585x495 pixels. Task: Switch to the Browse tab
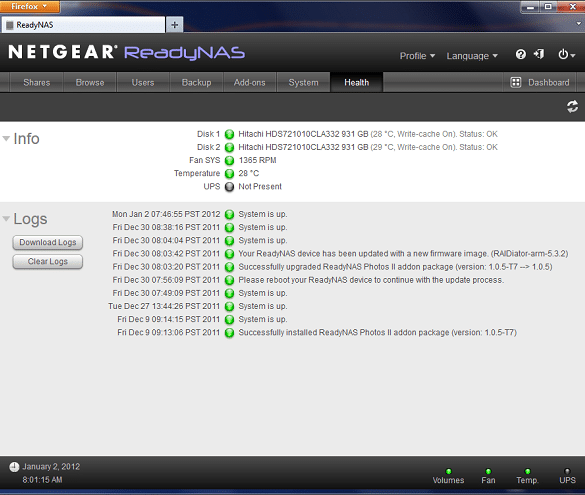pyautogui.click(x=90, y=82)
